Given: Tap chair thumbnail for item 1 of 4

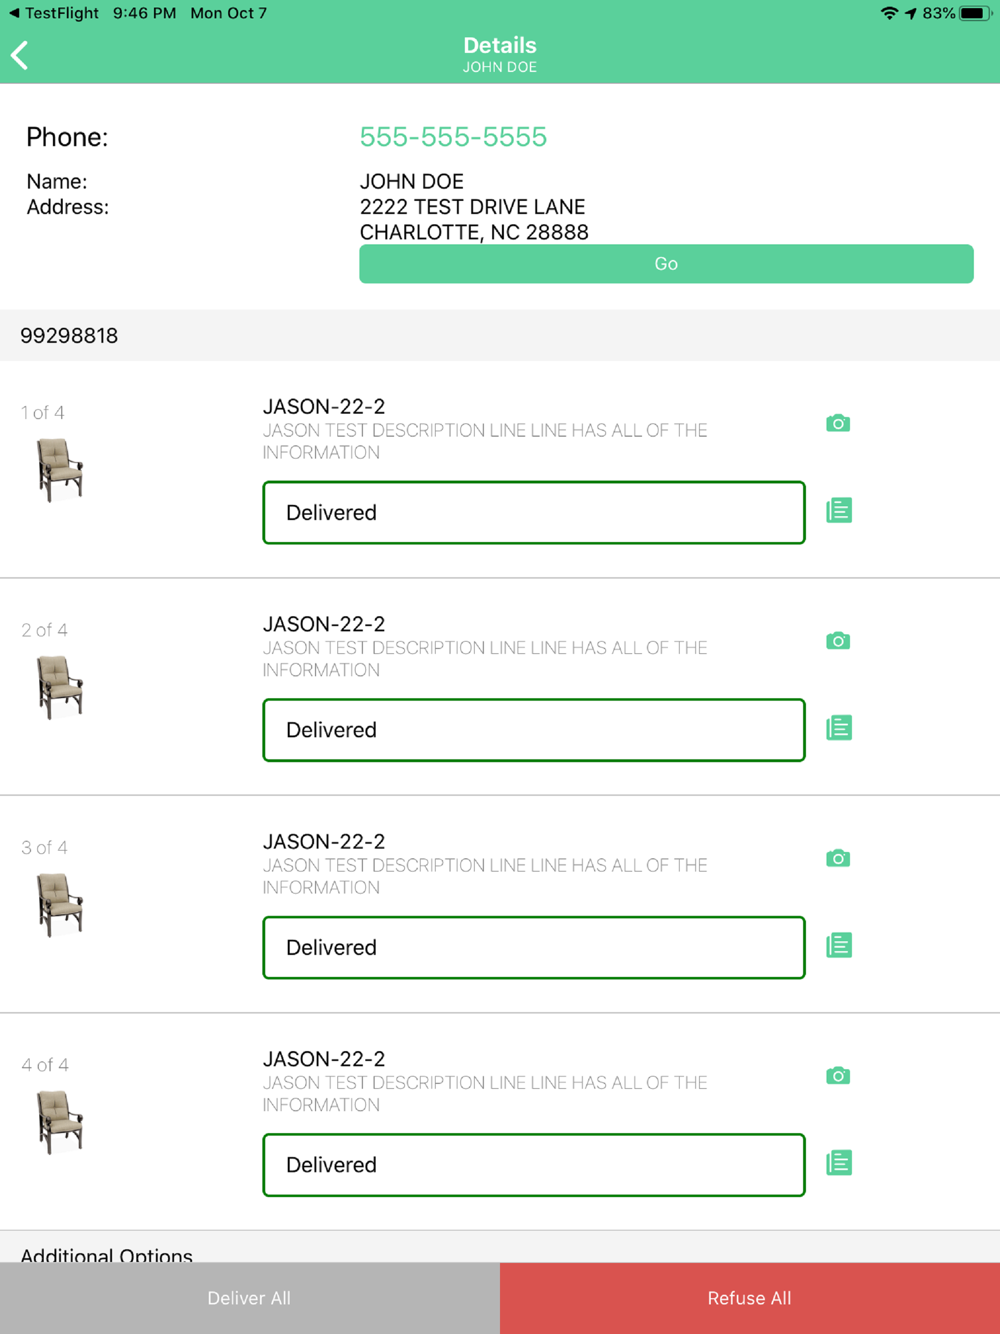Looking at the screenshot, I should (60, 470).
